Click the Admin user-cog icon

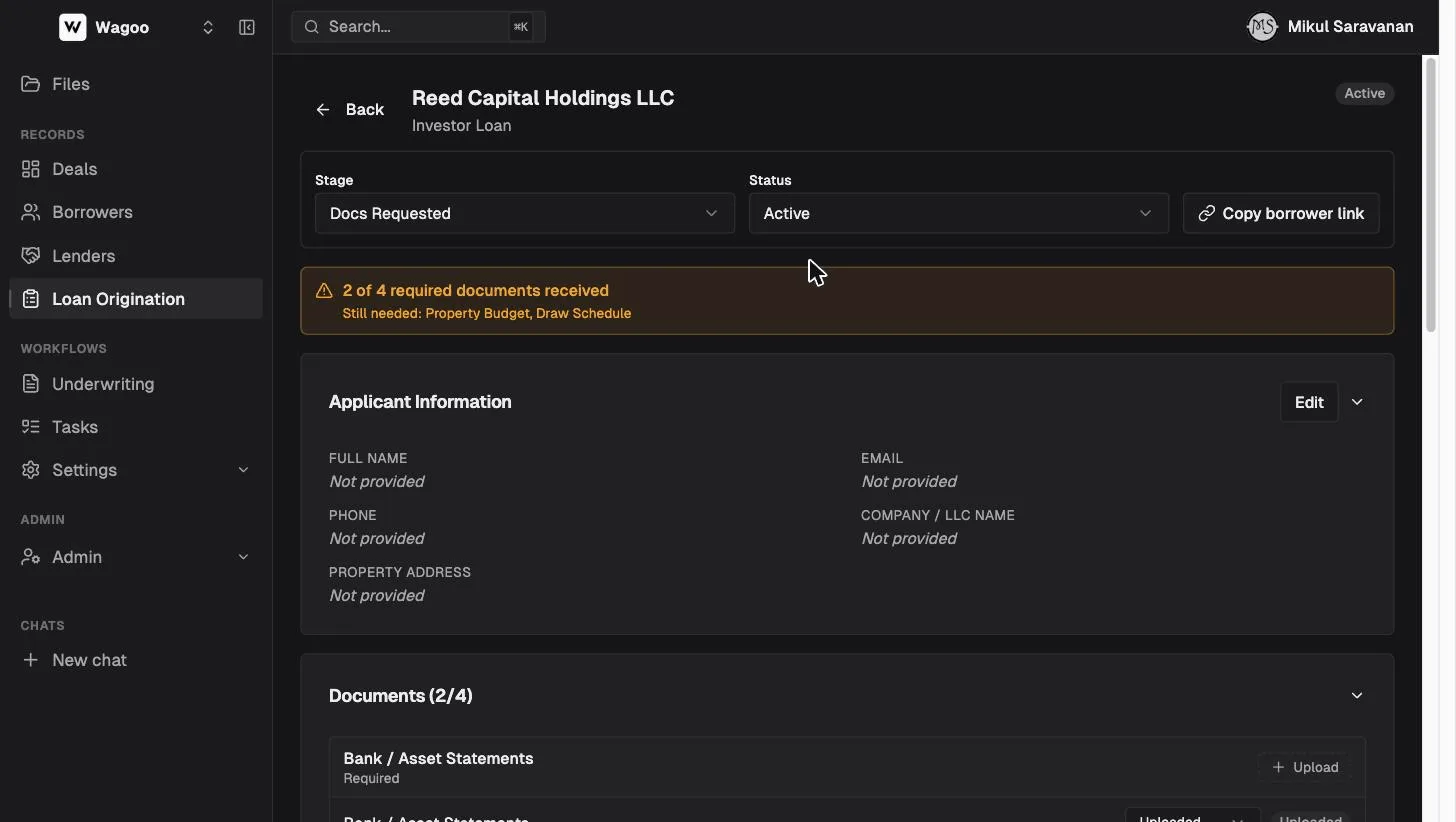point(31,557)
